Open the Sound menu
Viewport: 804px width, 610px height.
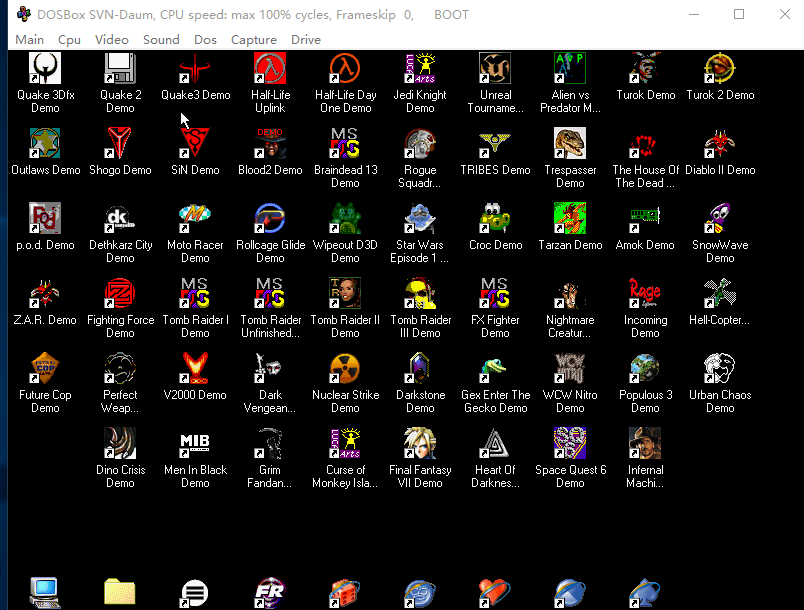[161, 39]
